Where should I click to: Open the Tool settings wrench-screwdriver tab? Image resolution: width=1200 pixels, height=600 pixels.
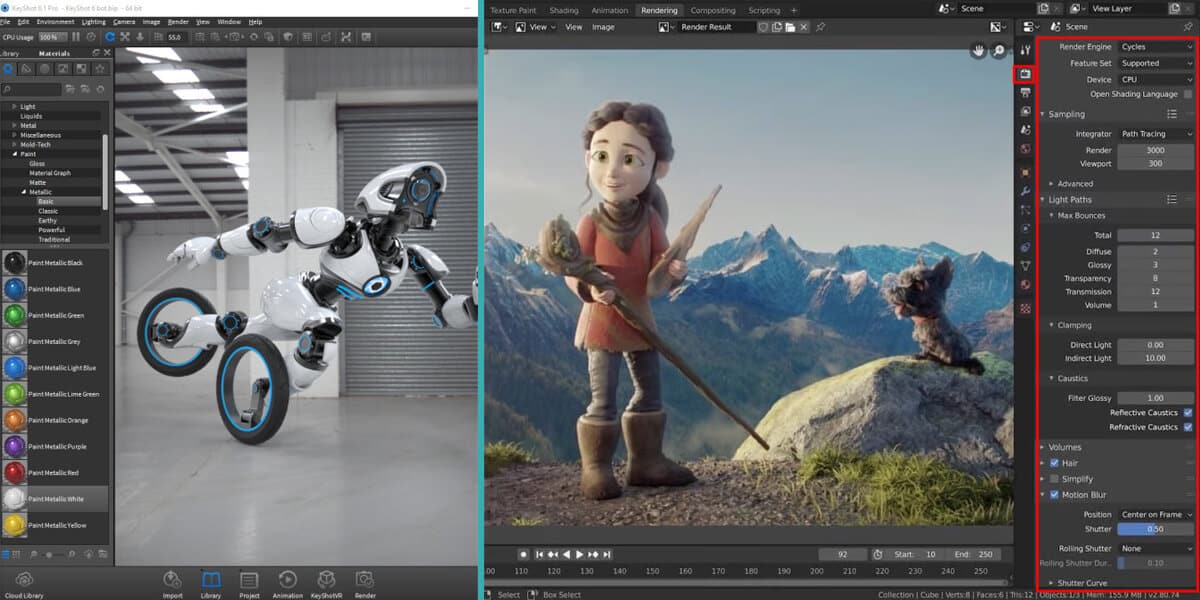(1025, 50)
